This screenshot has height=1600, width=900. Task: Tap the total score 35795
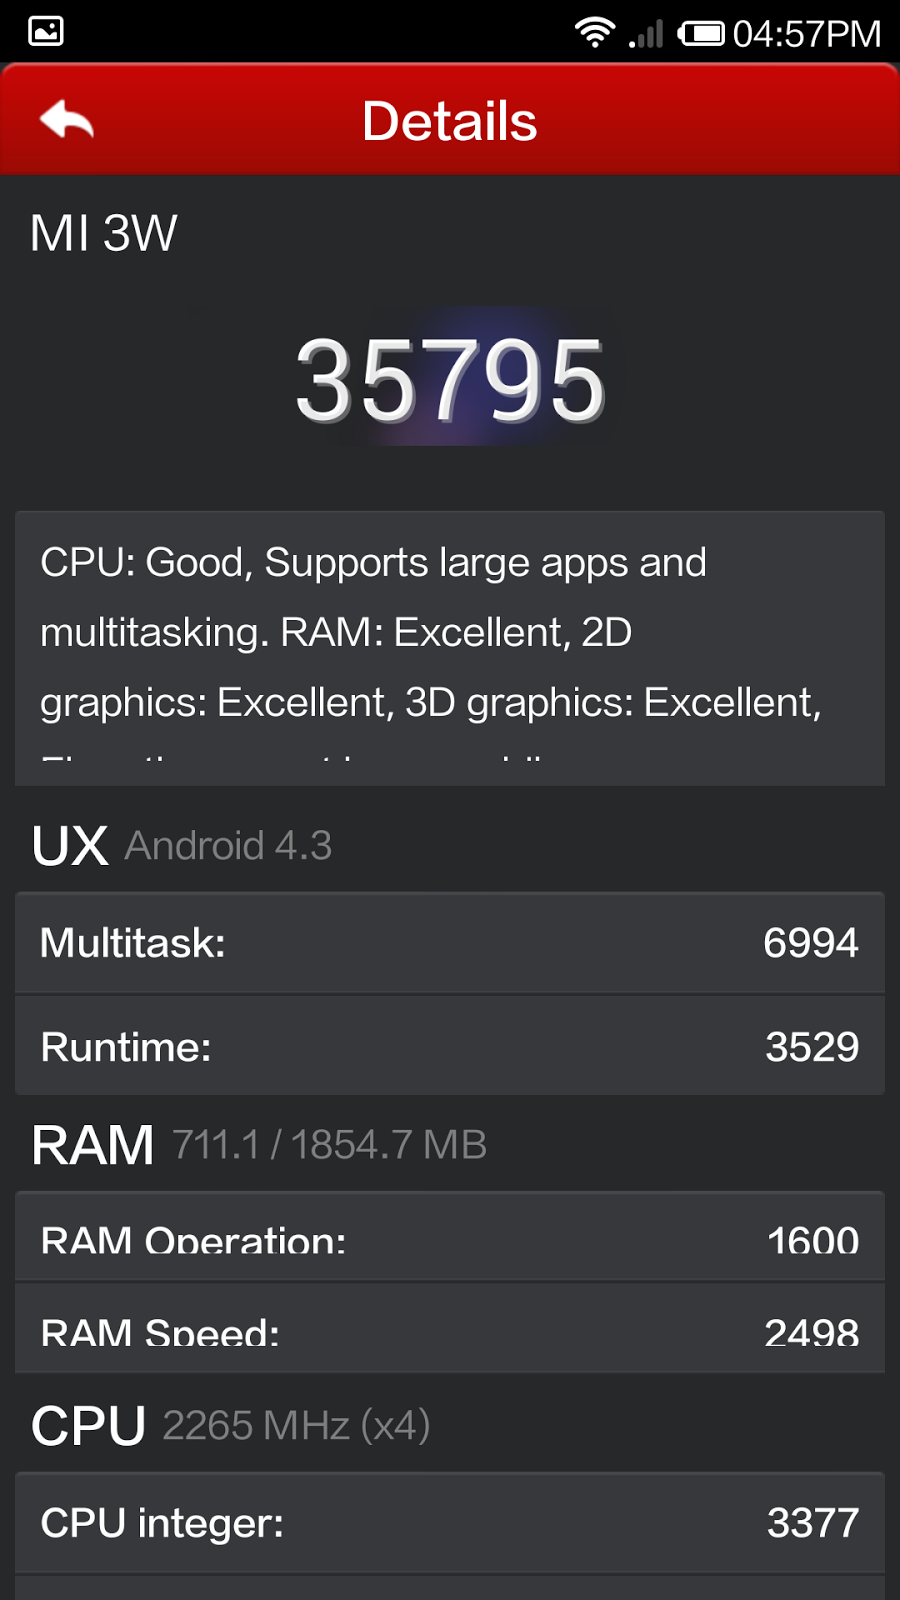point(450,381)
